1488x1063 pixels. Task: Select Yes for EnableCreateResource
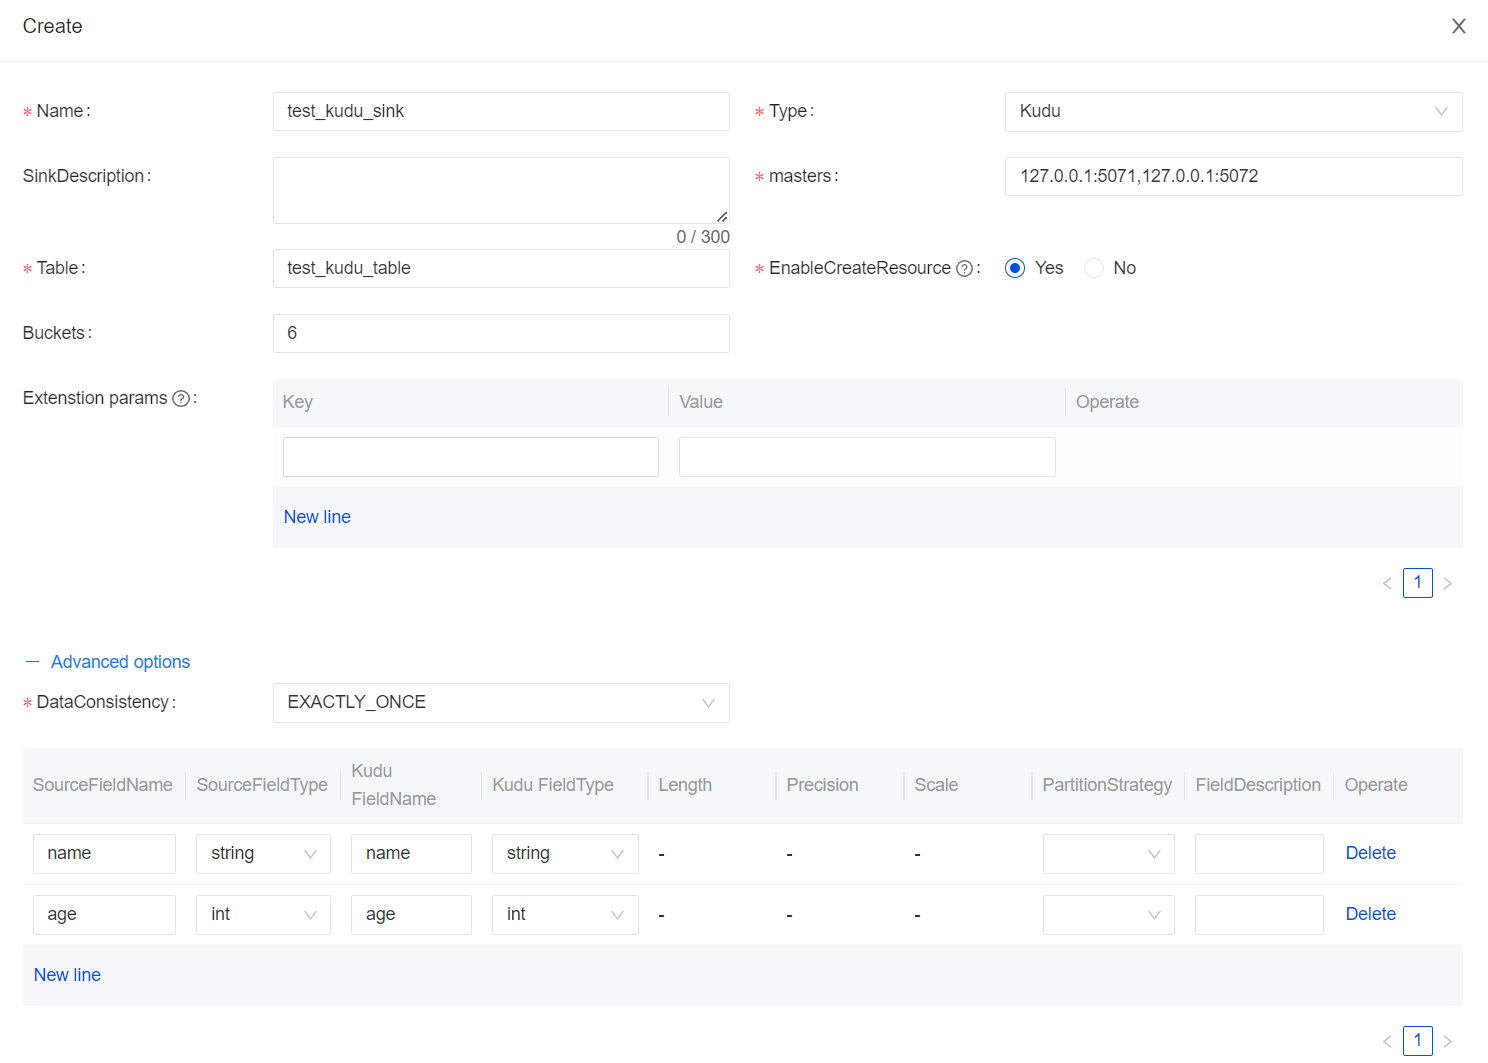[1015, 268]
